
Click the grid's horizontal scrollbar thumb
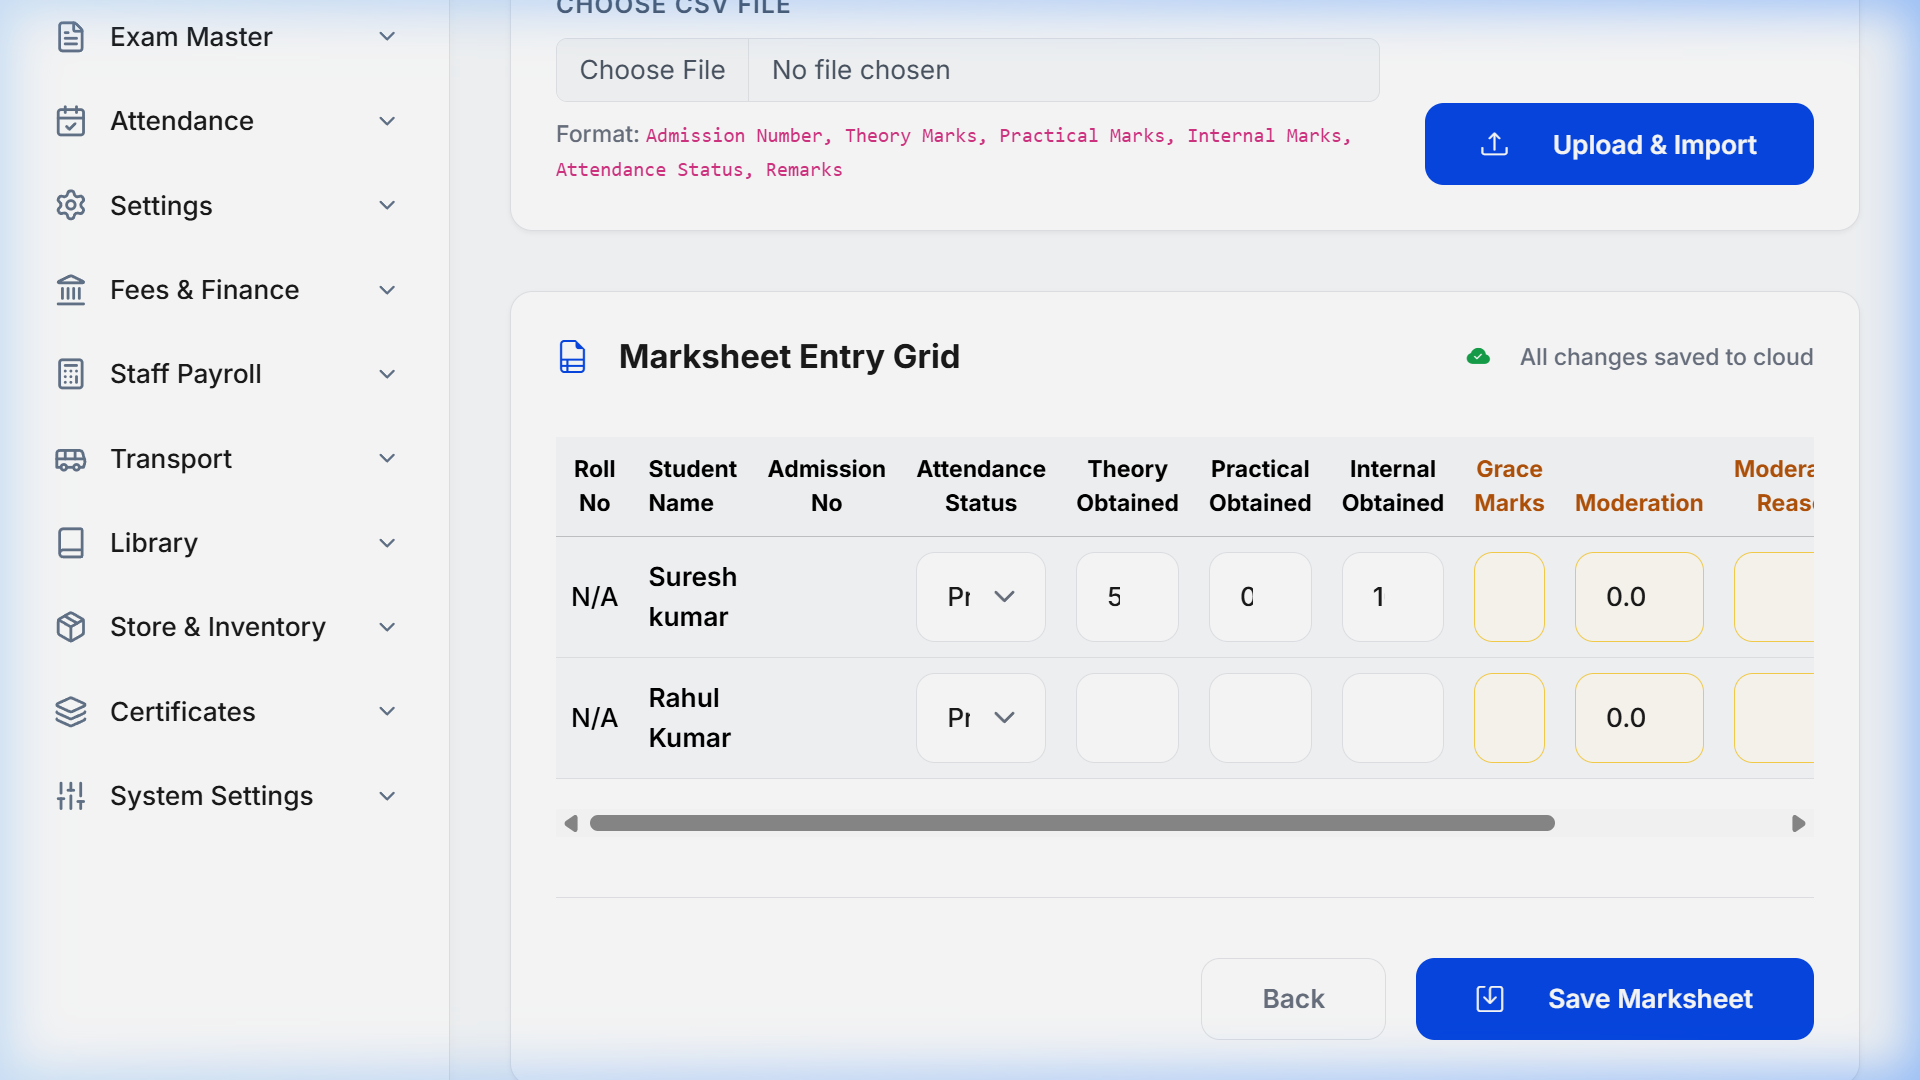1072,823
